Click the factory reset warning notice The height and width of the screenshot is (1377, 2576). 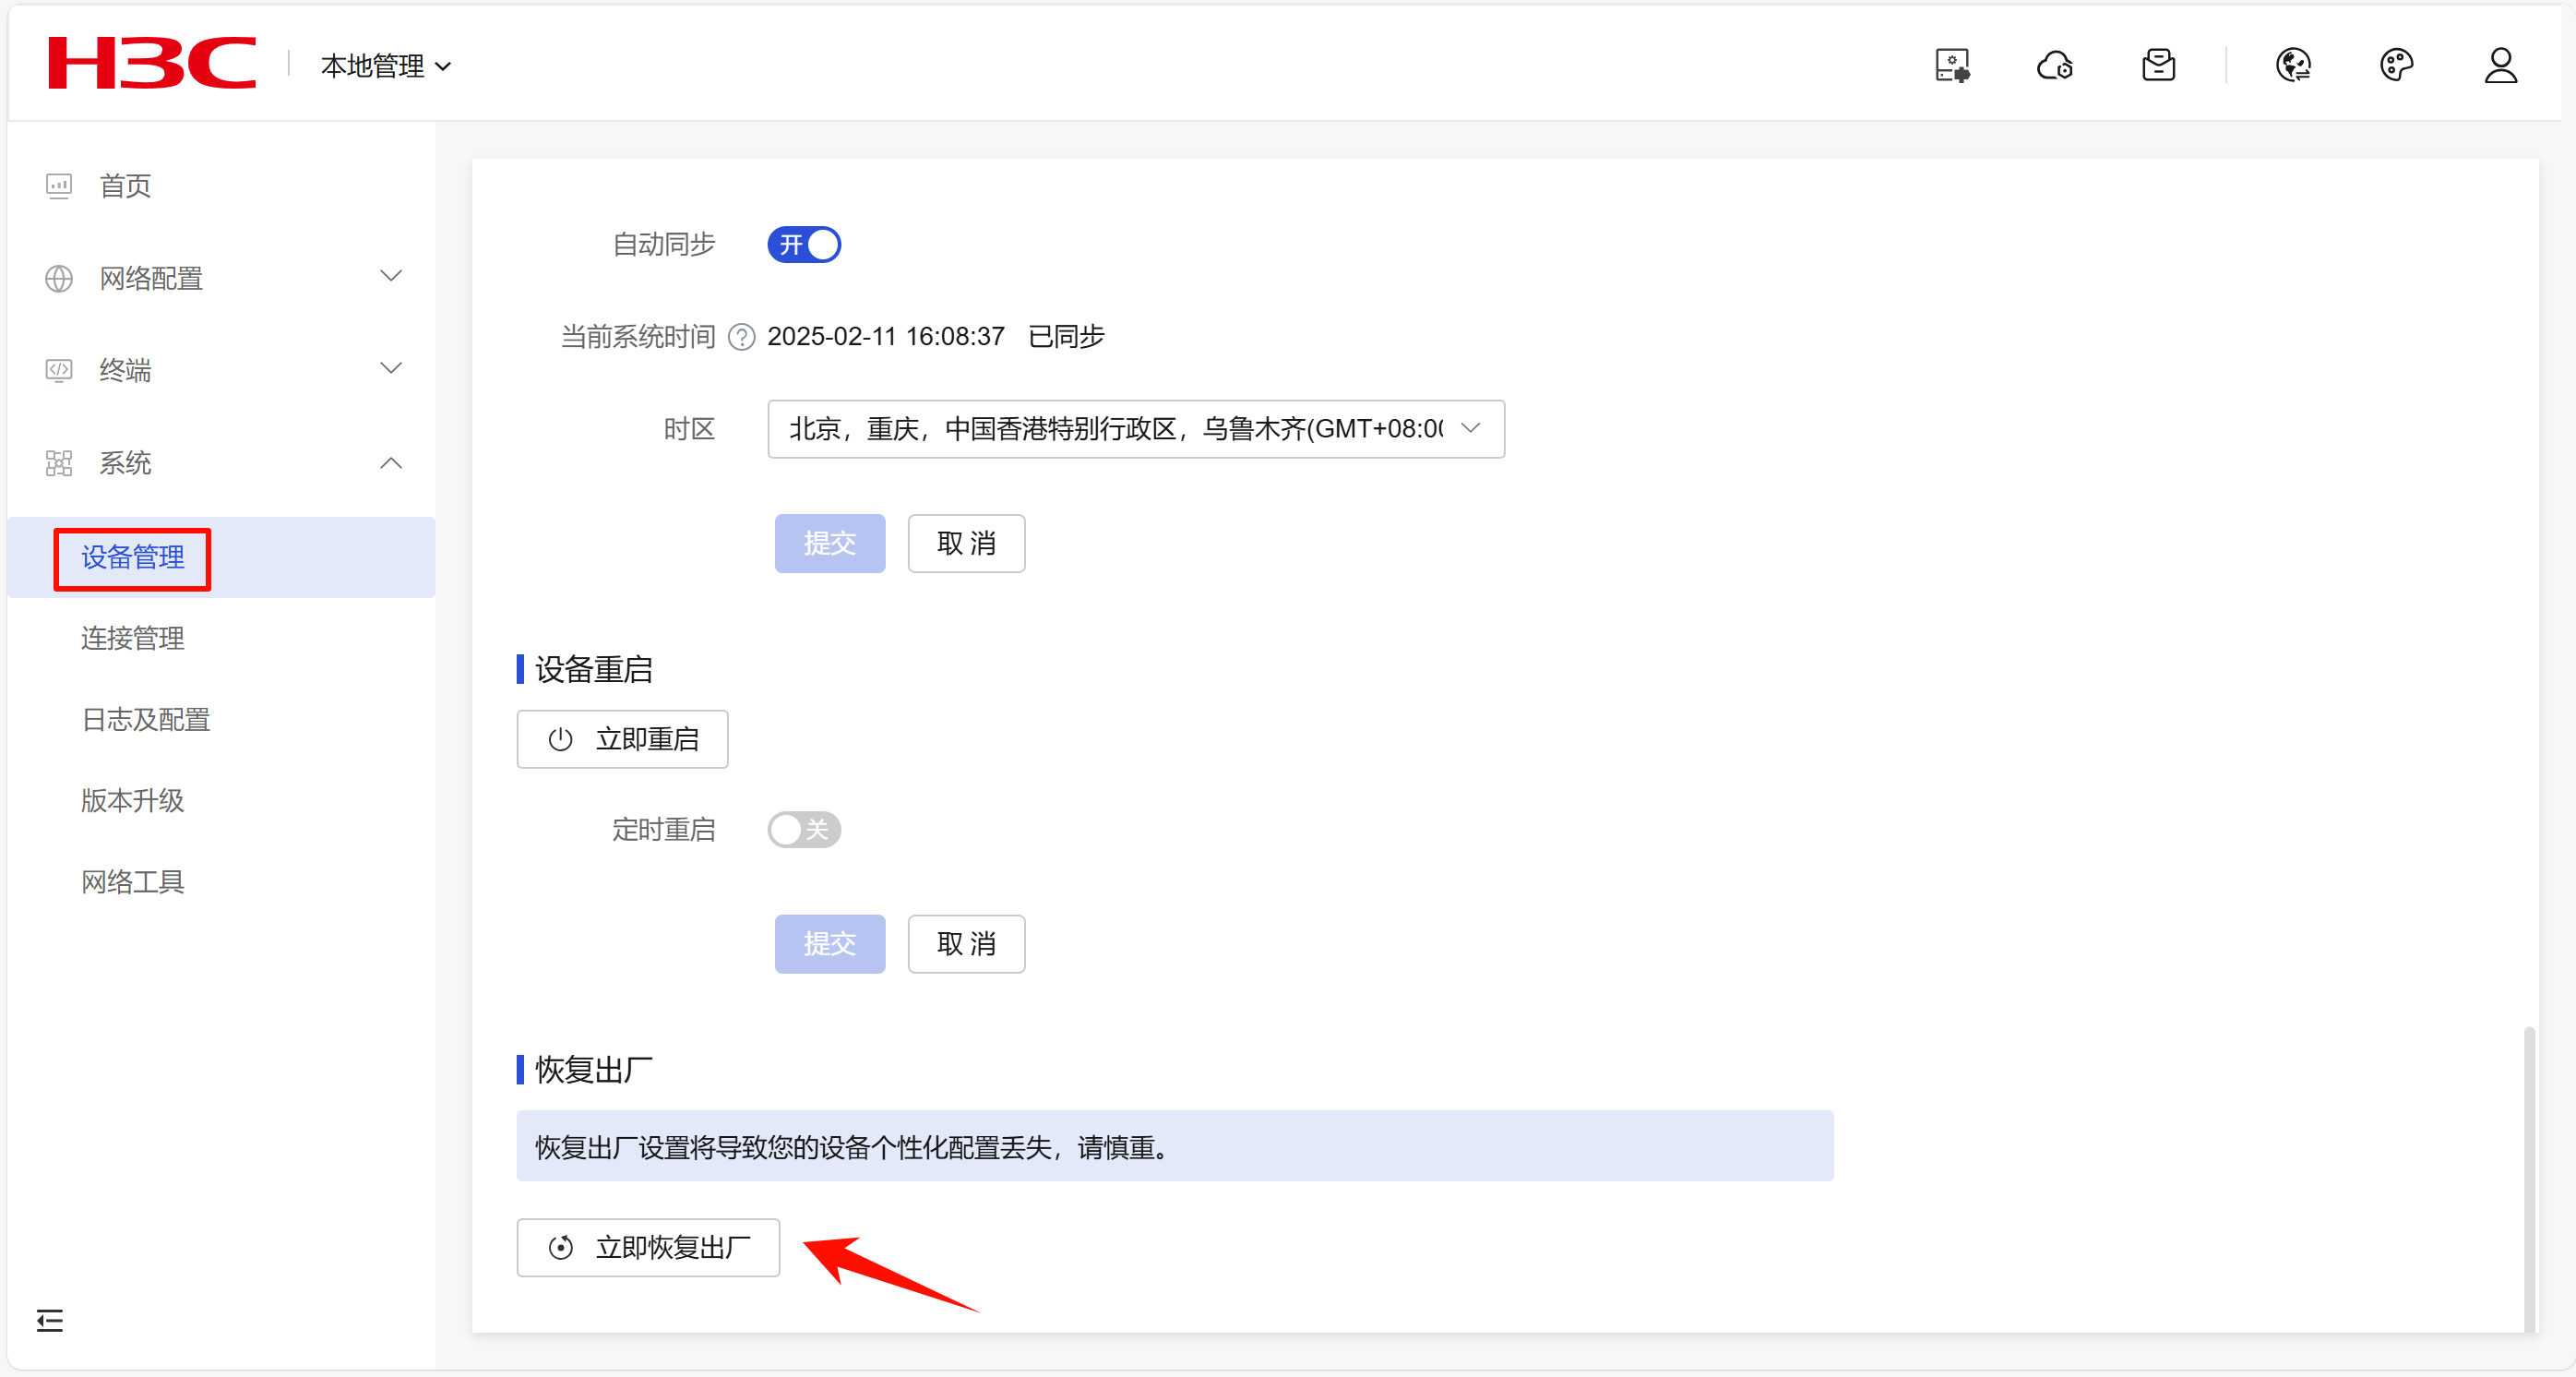1175,1146
